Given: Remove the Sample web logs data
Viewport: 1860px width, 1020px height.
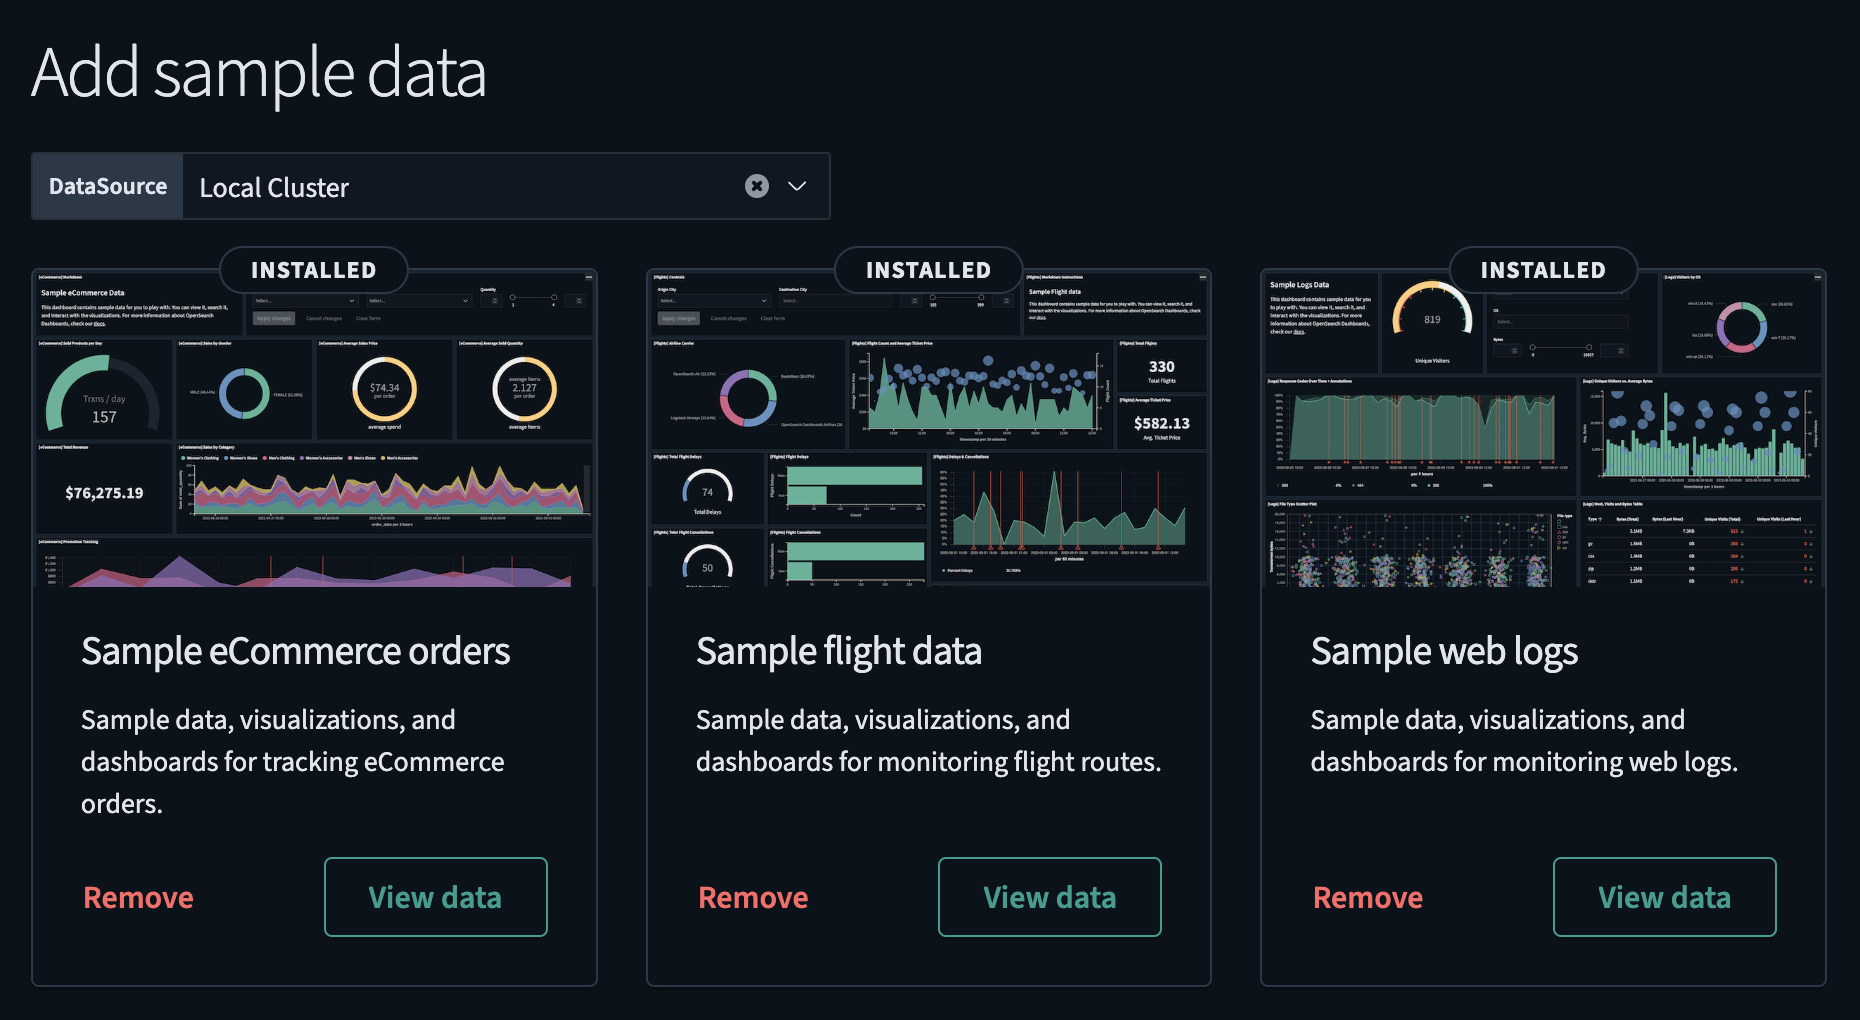Looking at the screenshot, I should click(x=1368, y=897).
